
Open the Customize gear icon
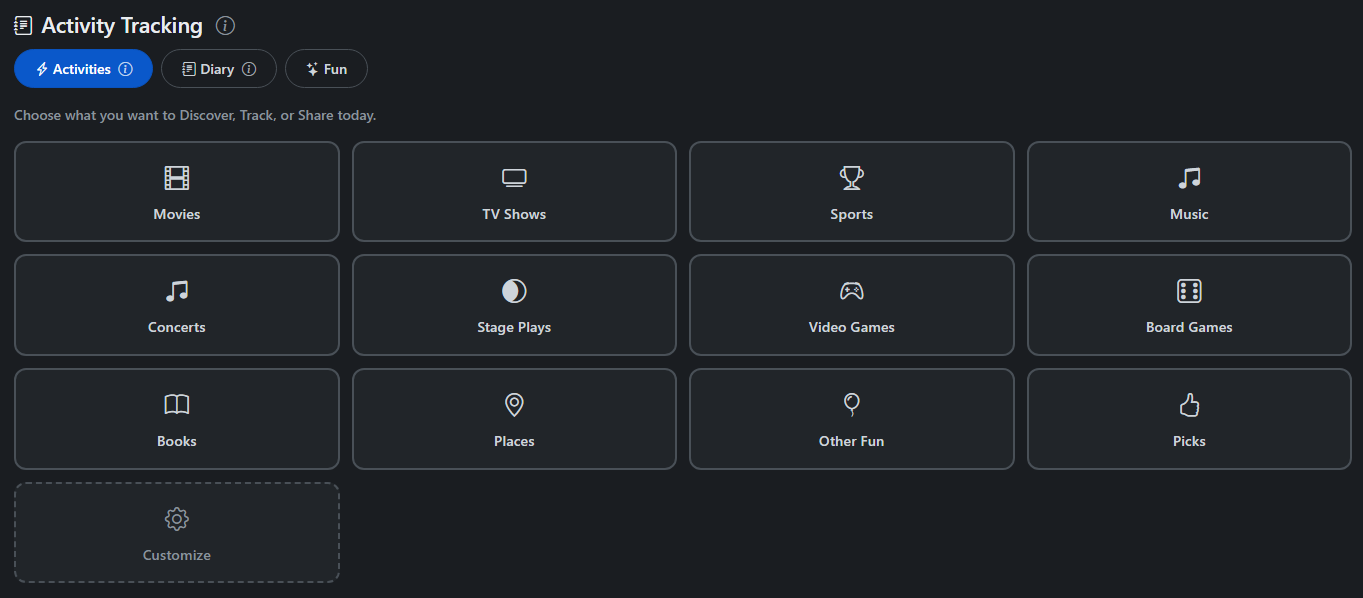[176, 518]
